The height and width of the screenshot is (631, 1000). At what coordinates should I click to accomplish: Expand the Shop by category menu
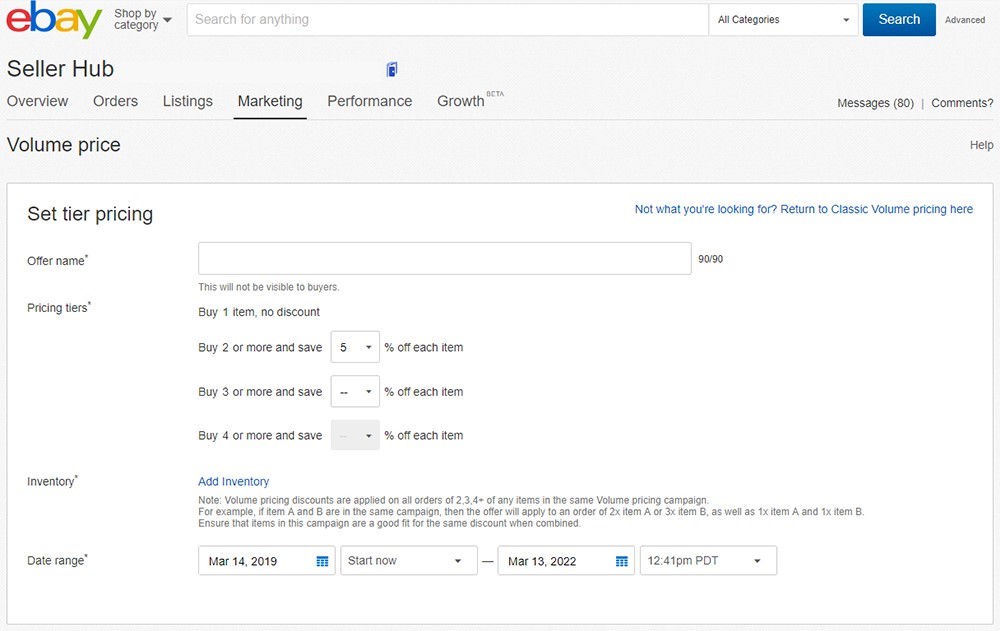click(142, 20)
